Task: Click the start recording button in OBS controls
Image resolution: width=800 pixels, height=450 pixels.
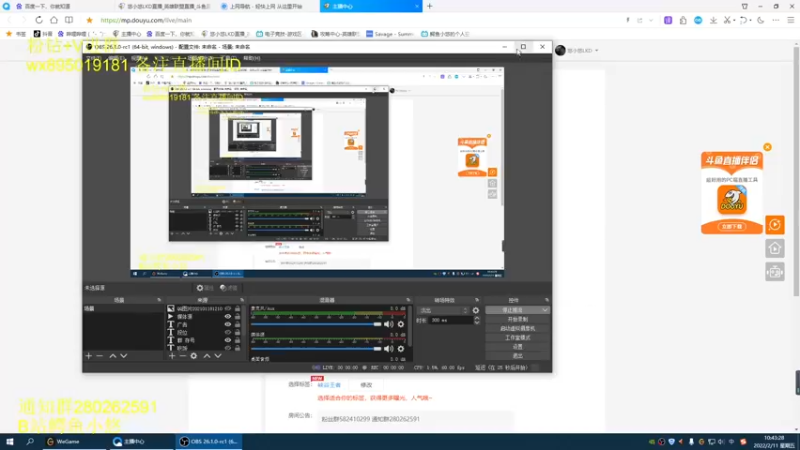Action: [517, 319]
